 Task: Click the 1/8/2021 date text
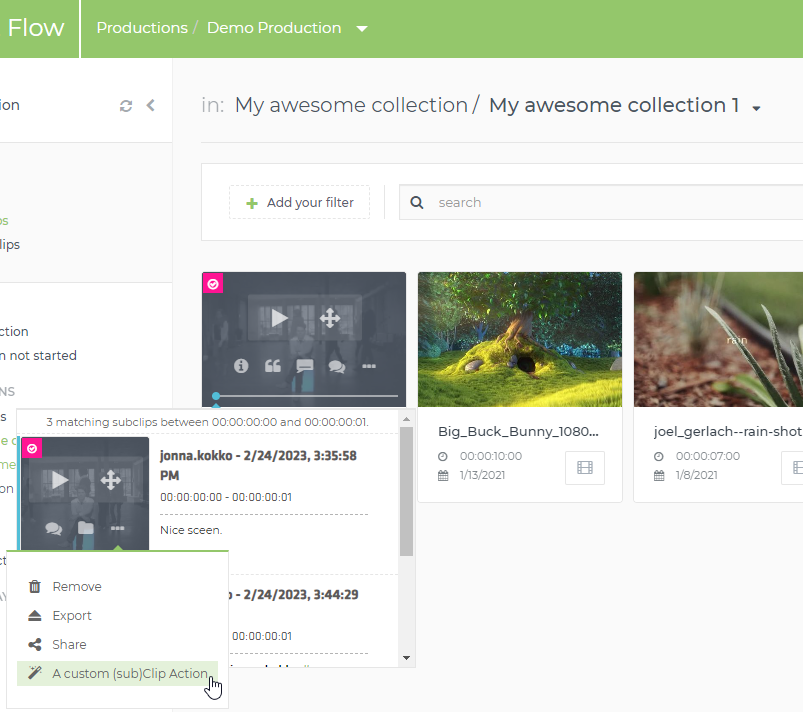(x=696, y=475)
